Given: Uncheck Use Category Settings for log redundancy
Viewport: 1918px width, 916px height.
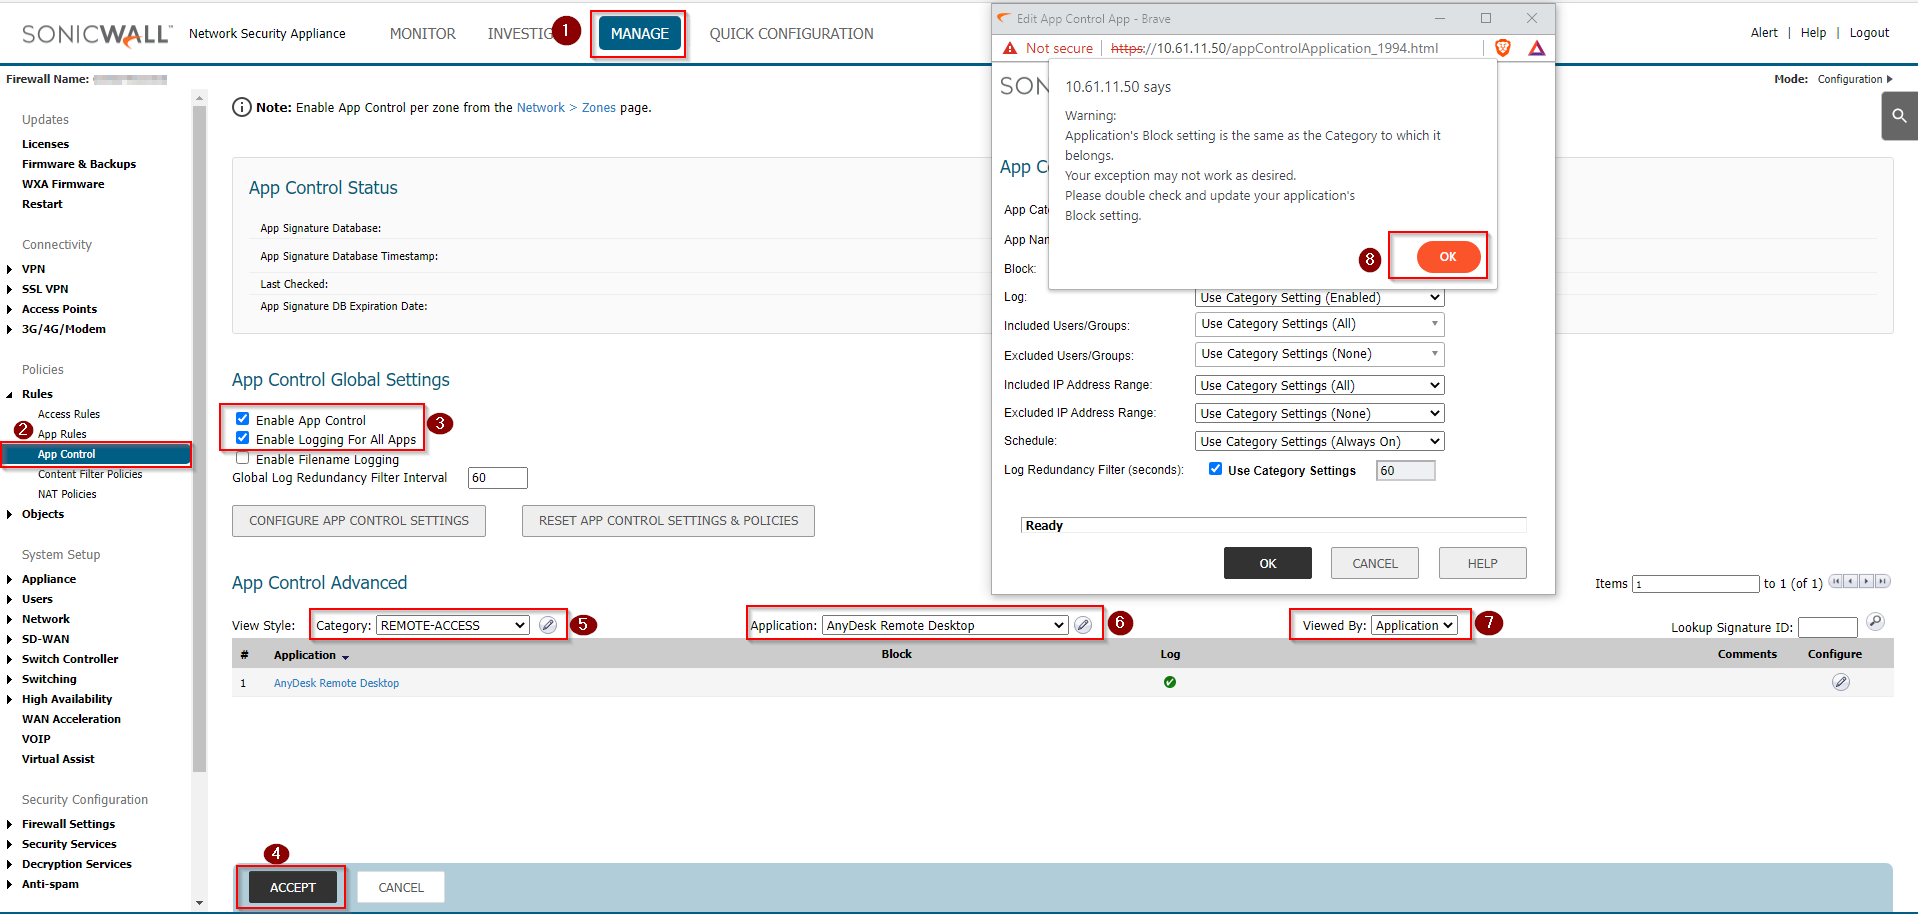Looking at the screenshot, I should pos(1215,469).
